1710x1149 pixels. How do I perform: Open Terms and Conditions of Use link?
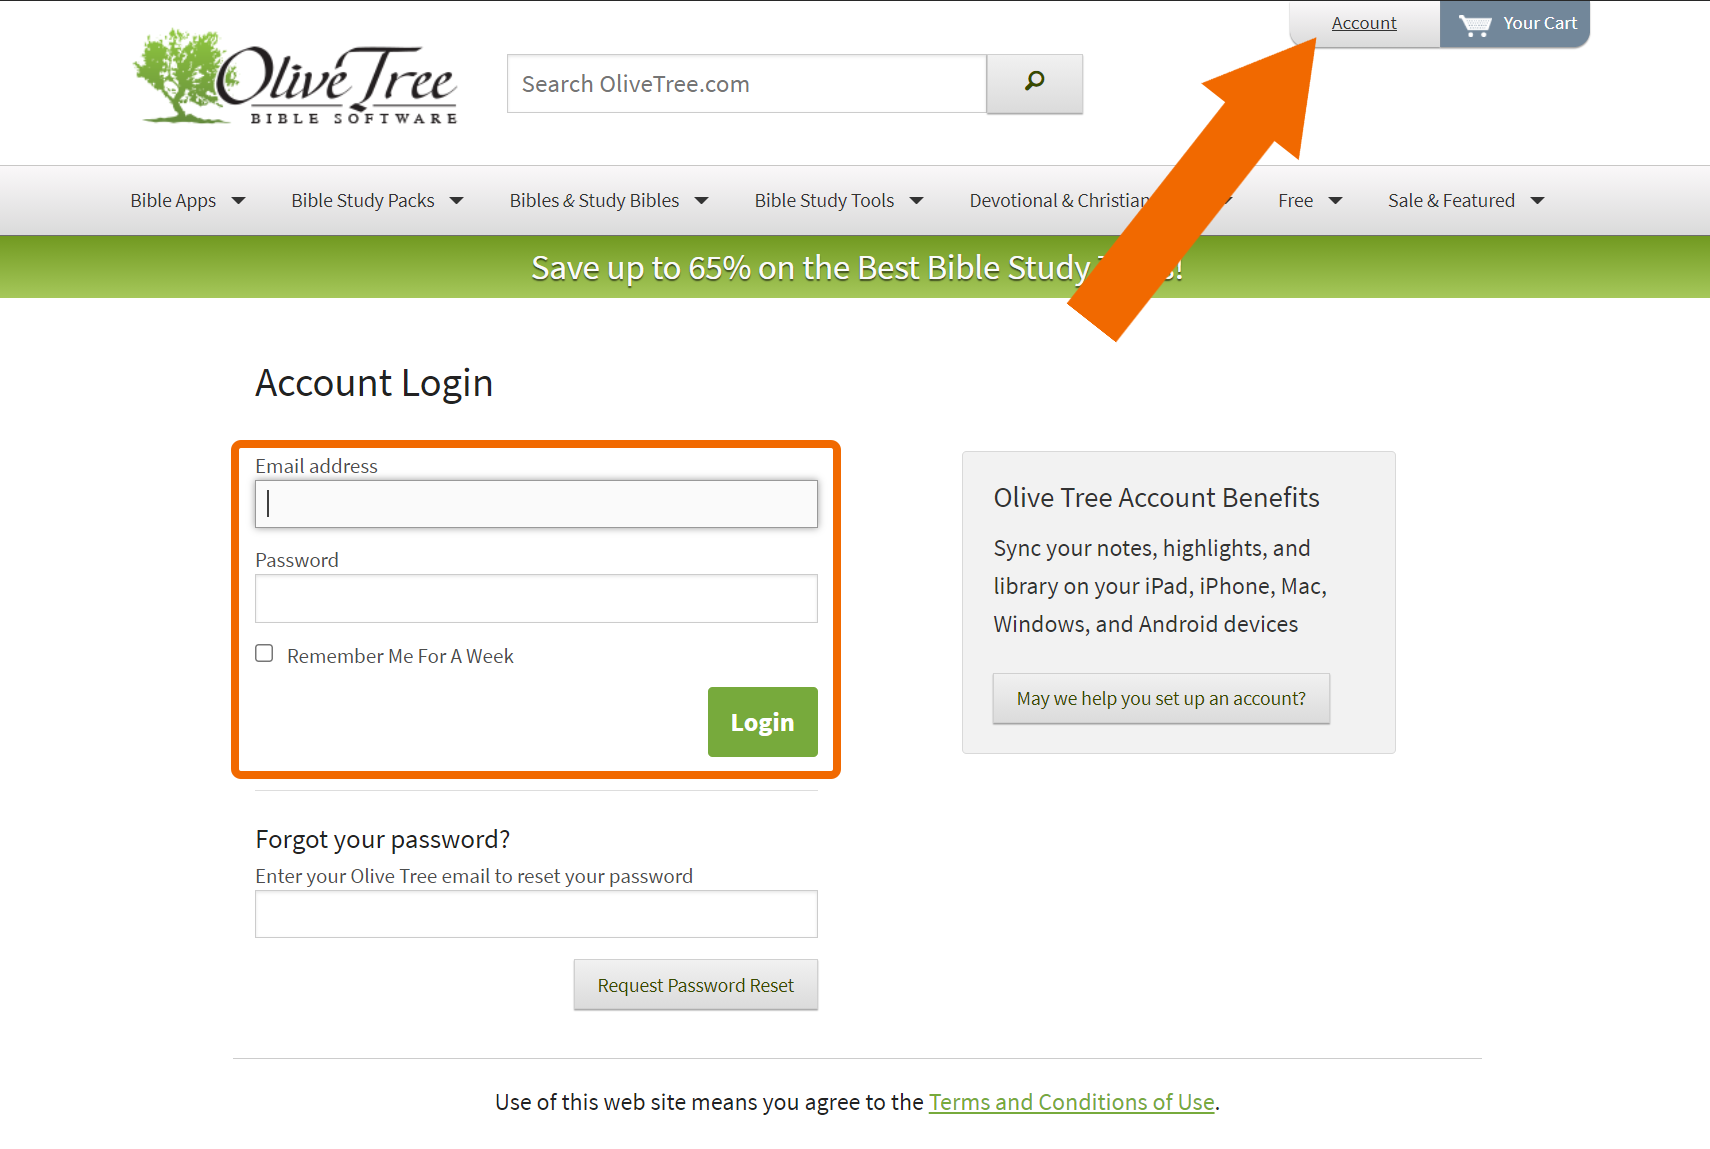[x=1072, y=1102]
